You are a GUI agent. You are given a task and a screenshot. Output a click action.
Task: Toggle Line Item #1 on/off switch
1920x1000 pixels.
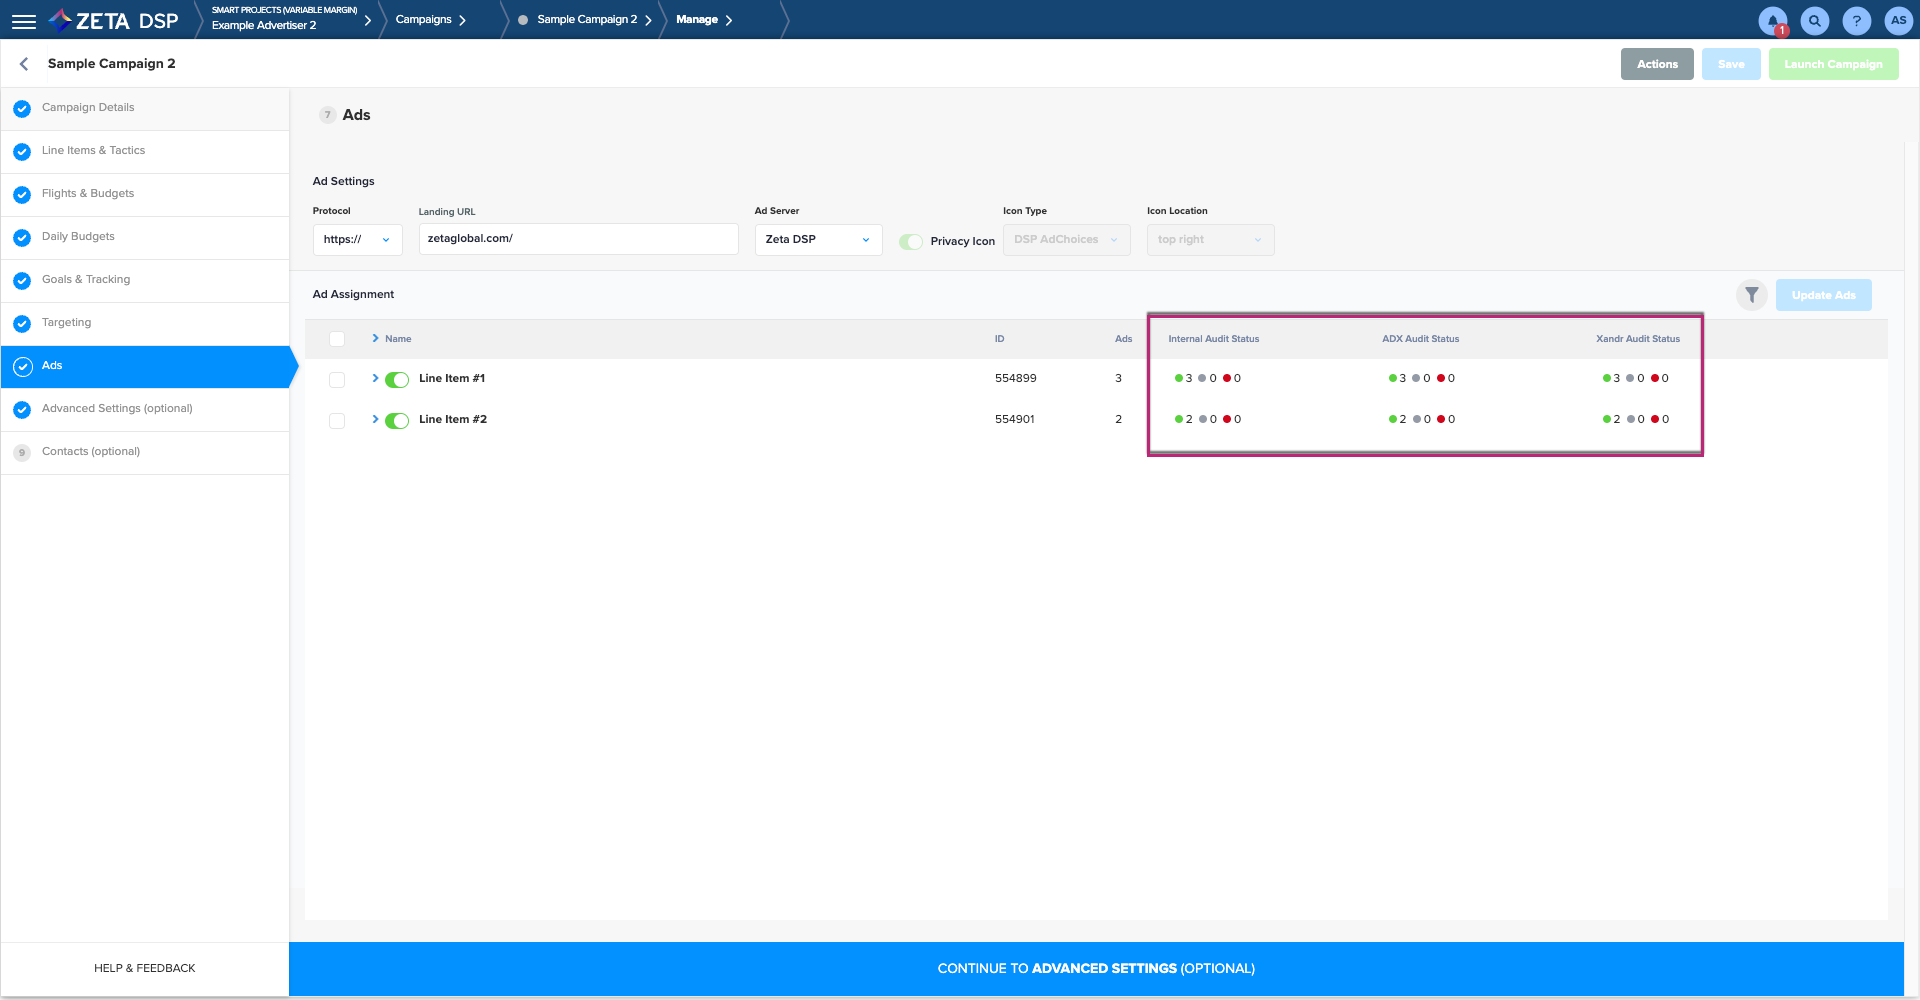[x=397, y=380]
